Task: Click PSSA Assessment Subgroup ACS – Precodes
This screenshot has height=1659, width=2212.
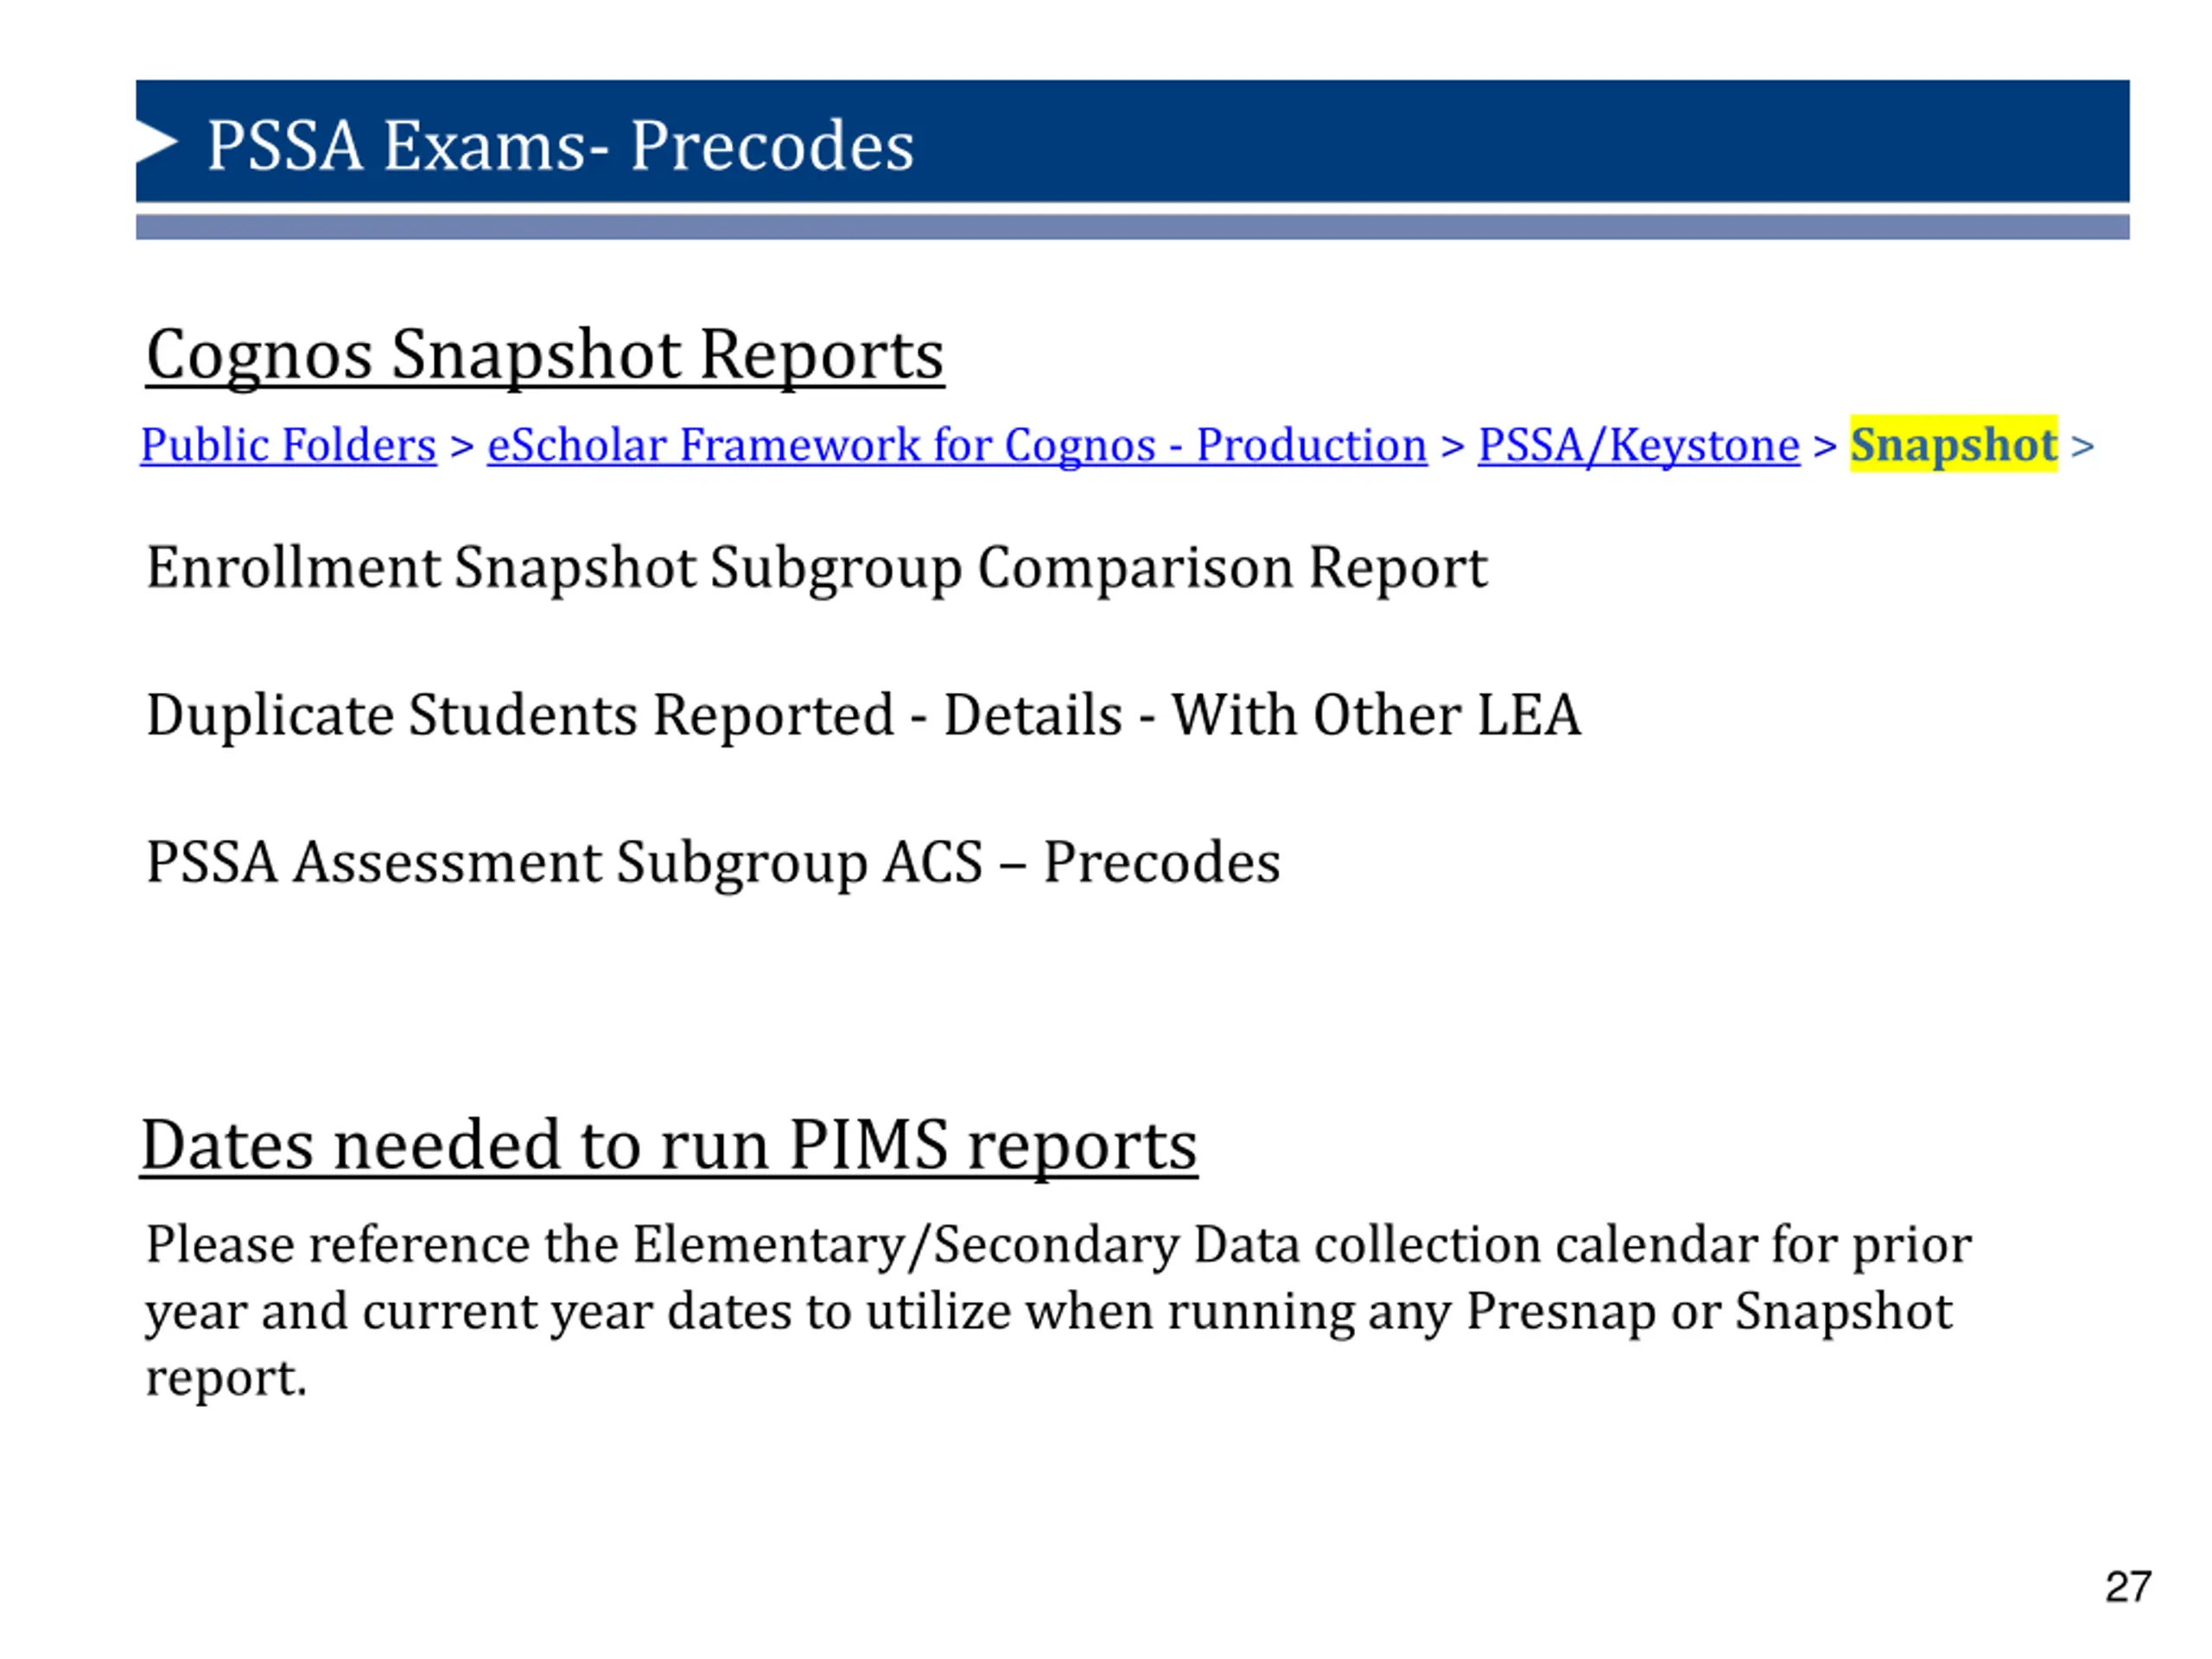Action: [713, 863]
